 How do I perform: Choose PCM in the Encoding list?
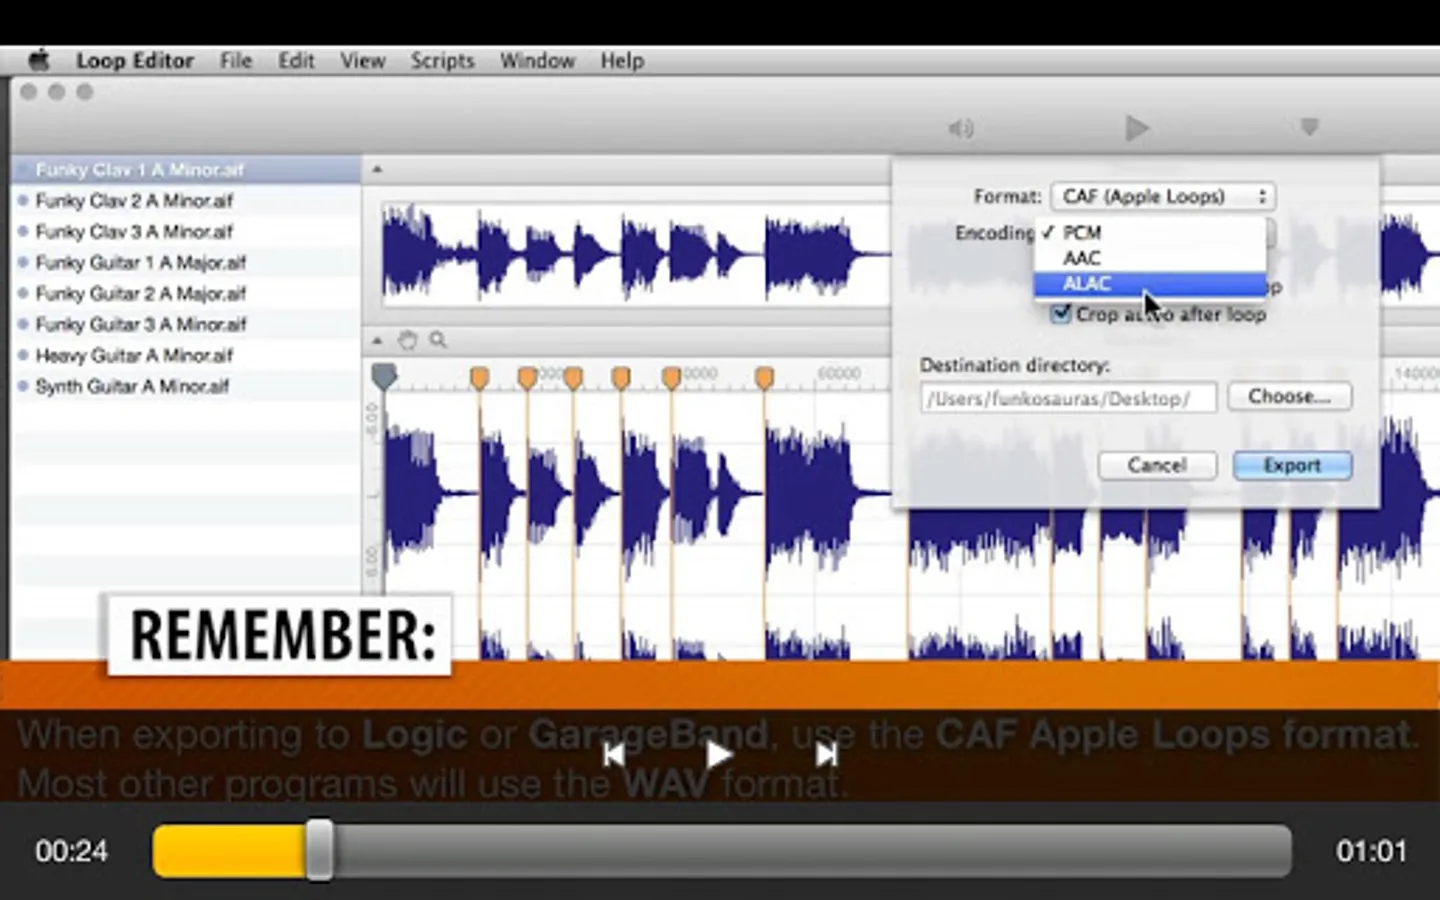point(1150,232)
